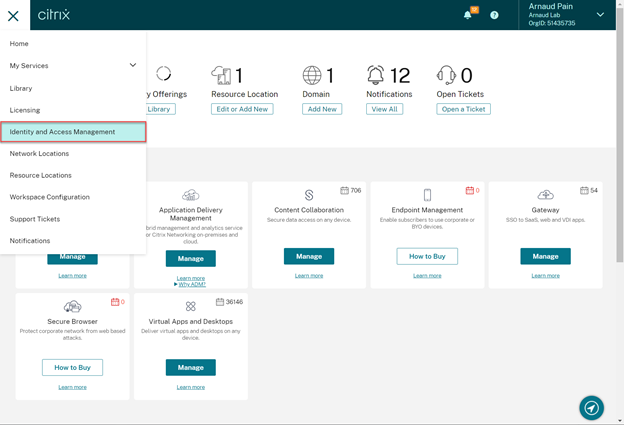The width and height of the screenshot is (624, 425).
Task: Expand the Why ADM? disclosure link
Action: [190, 285]
